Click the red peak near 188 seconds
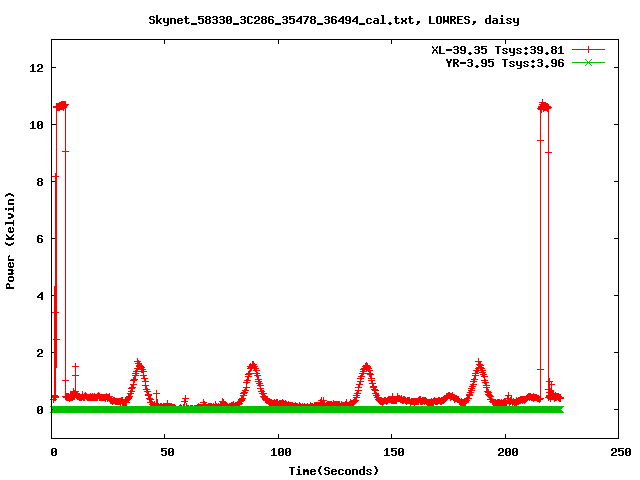Viewport: 640px width, 480px height. 479,363
